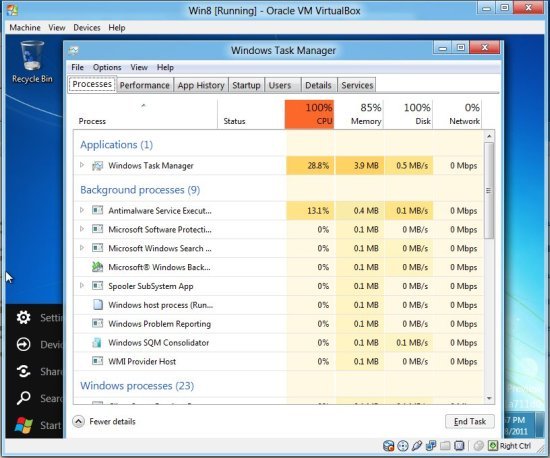This screenshot has height=458, width=550.
Task: Click the process list scroll down arrow
Action: (489, 398)
